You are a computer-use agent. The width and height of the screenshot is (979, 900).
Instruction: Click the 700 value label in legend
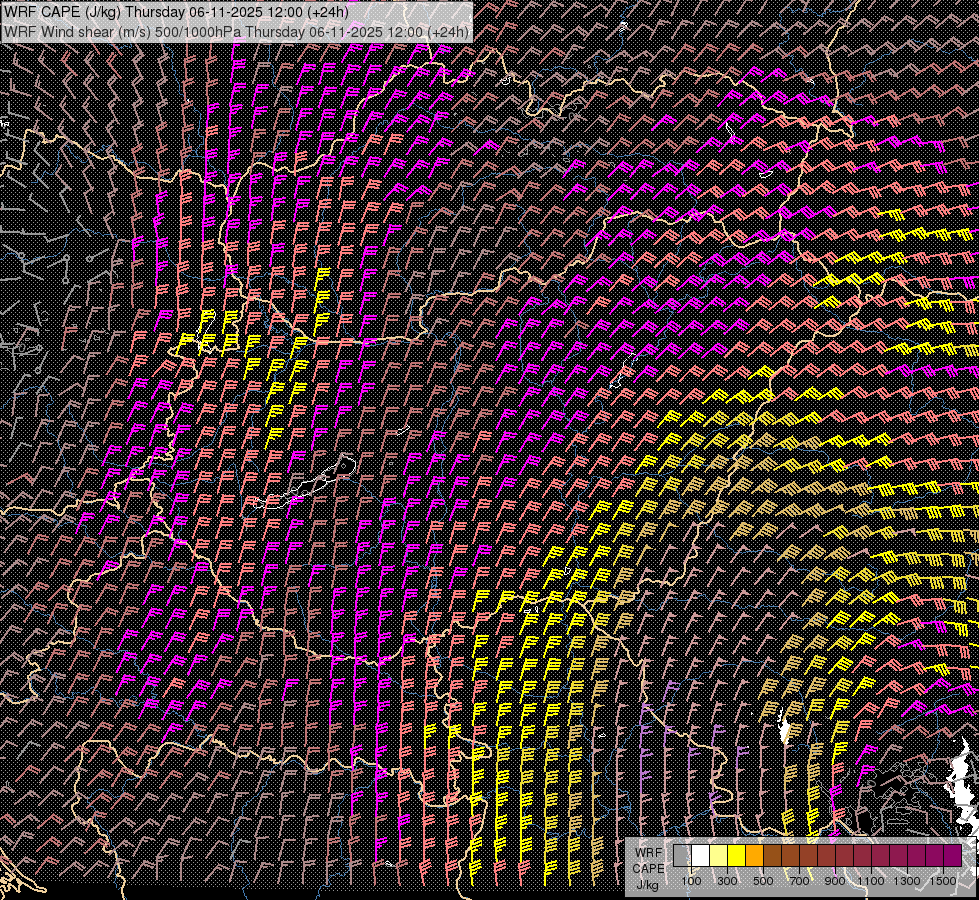[799, 881]
